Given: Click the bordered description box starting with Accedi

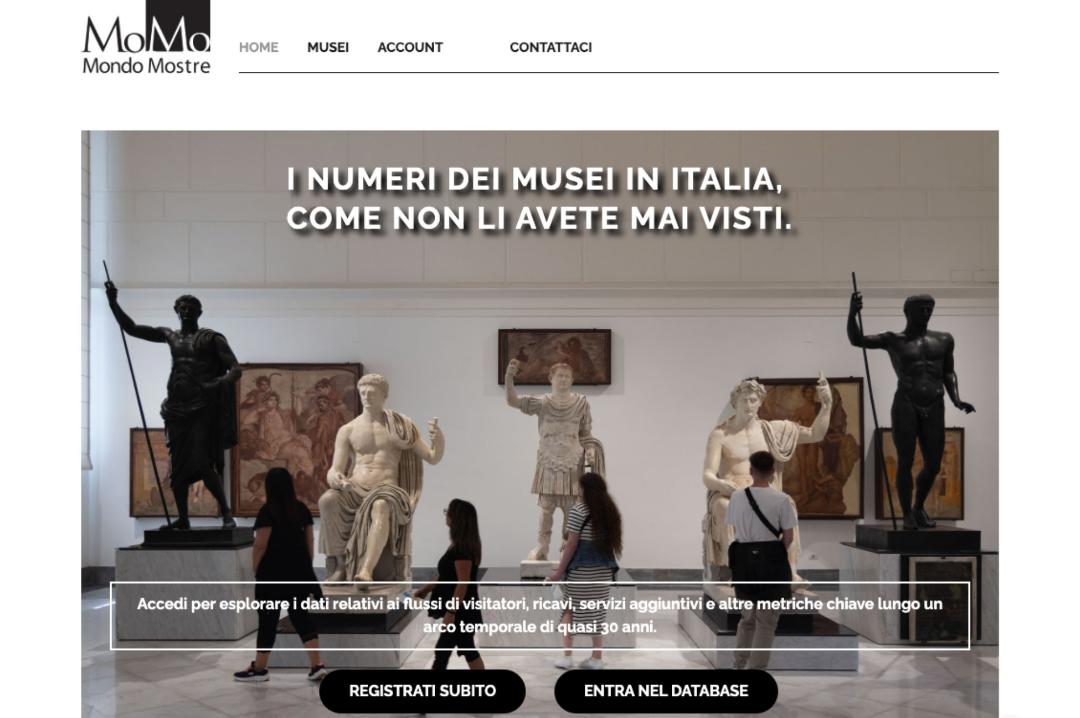Looking at the screenshot, I should click(539, 615).
